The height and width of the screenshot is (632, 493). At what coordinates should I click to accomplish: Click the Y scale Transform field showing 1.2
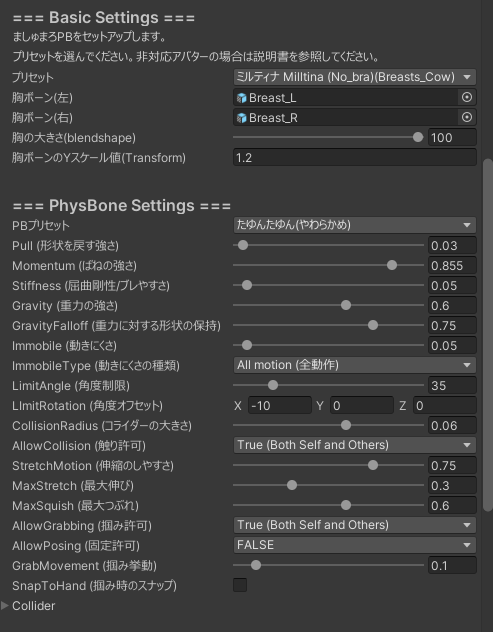click(355, 157)
